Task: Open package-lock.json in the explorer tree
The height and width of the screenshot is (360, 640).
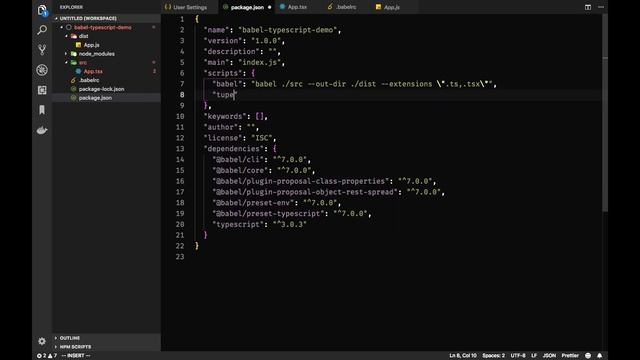Action: [101, 89]
